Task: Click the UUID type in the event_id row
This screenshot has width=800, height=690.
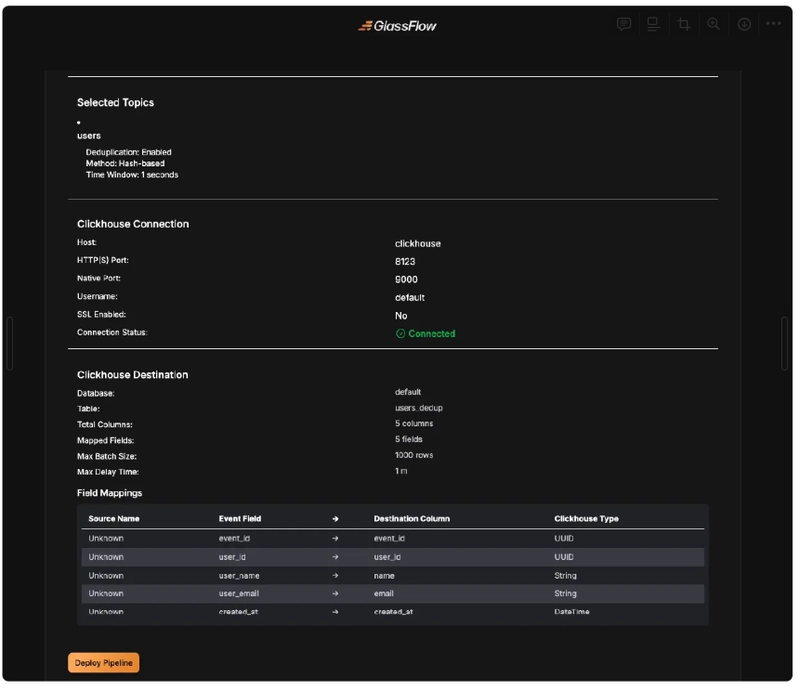Action: point(564,538)
